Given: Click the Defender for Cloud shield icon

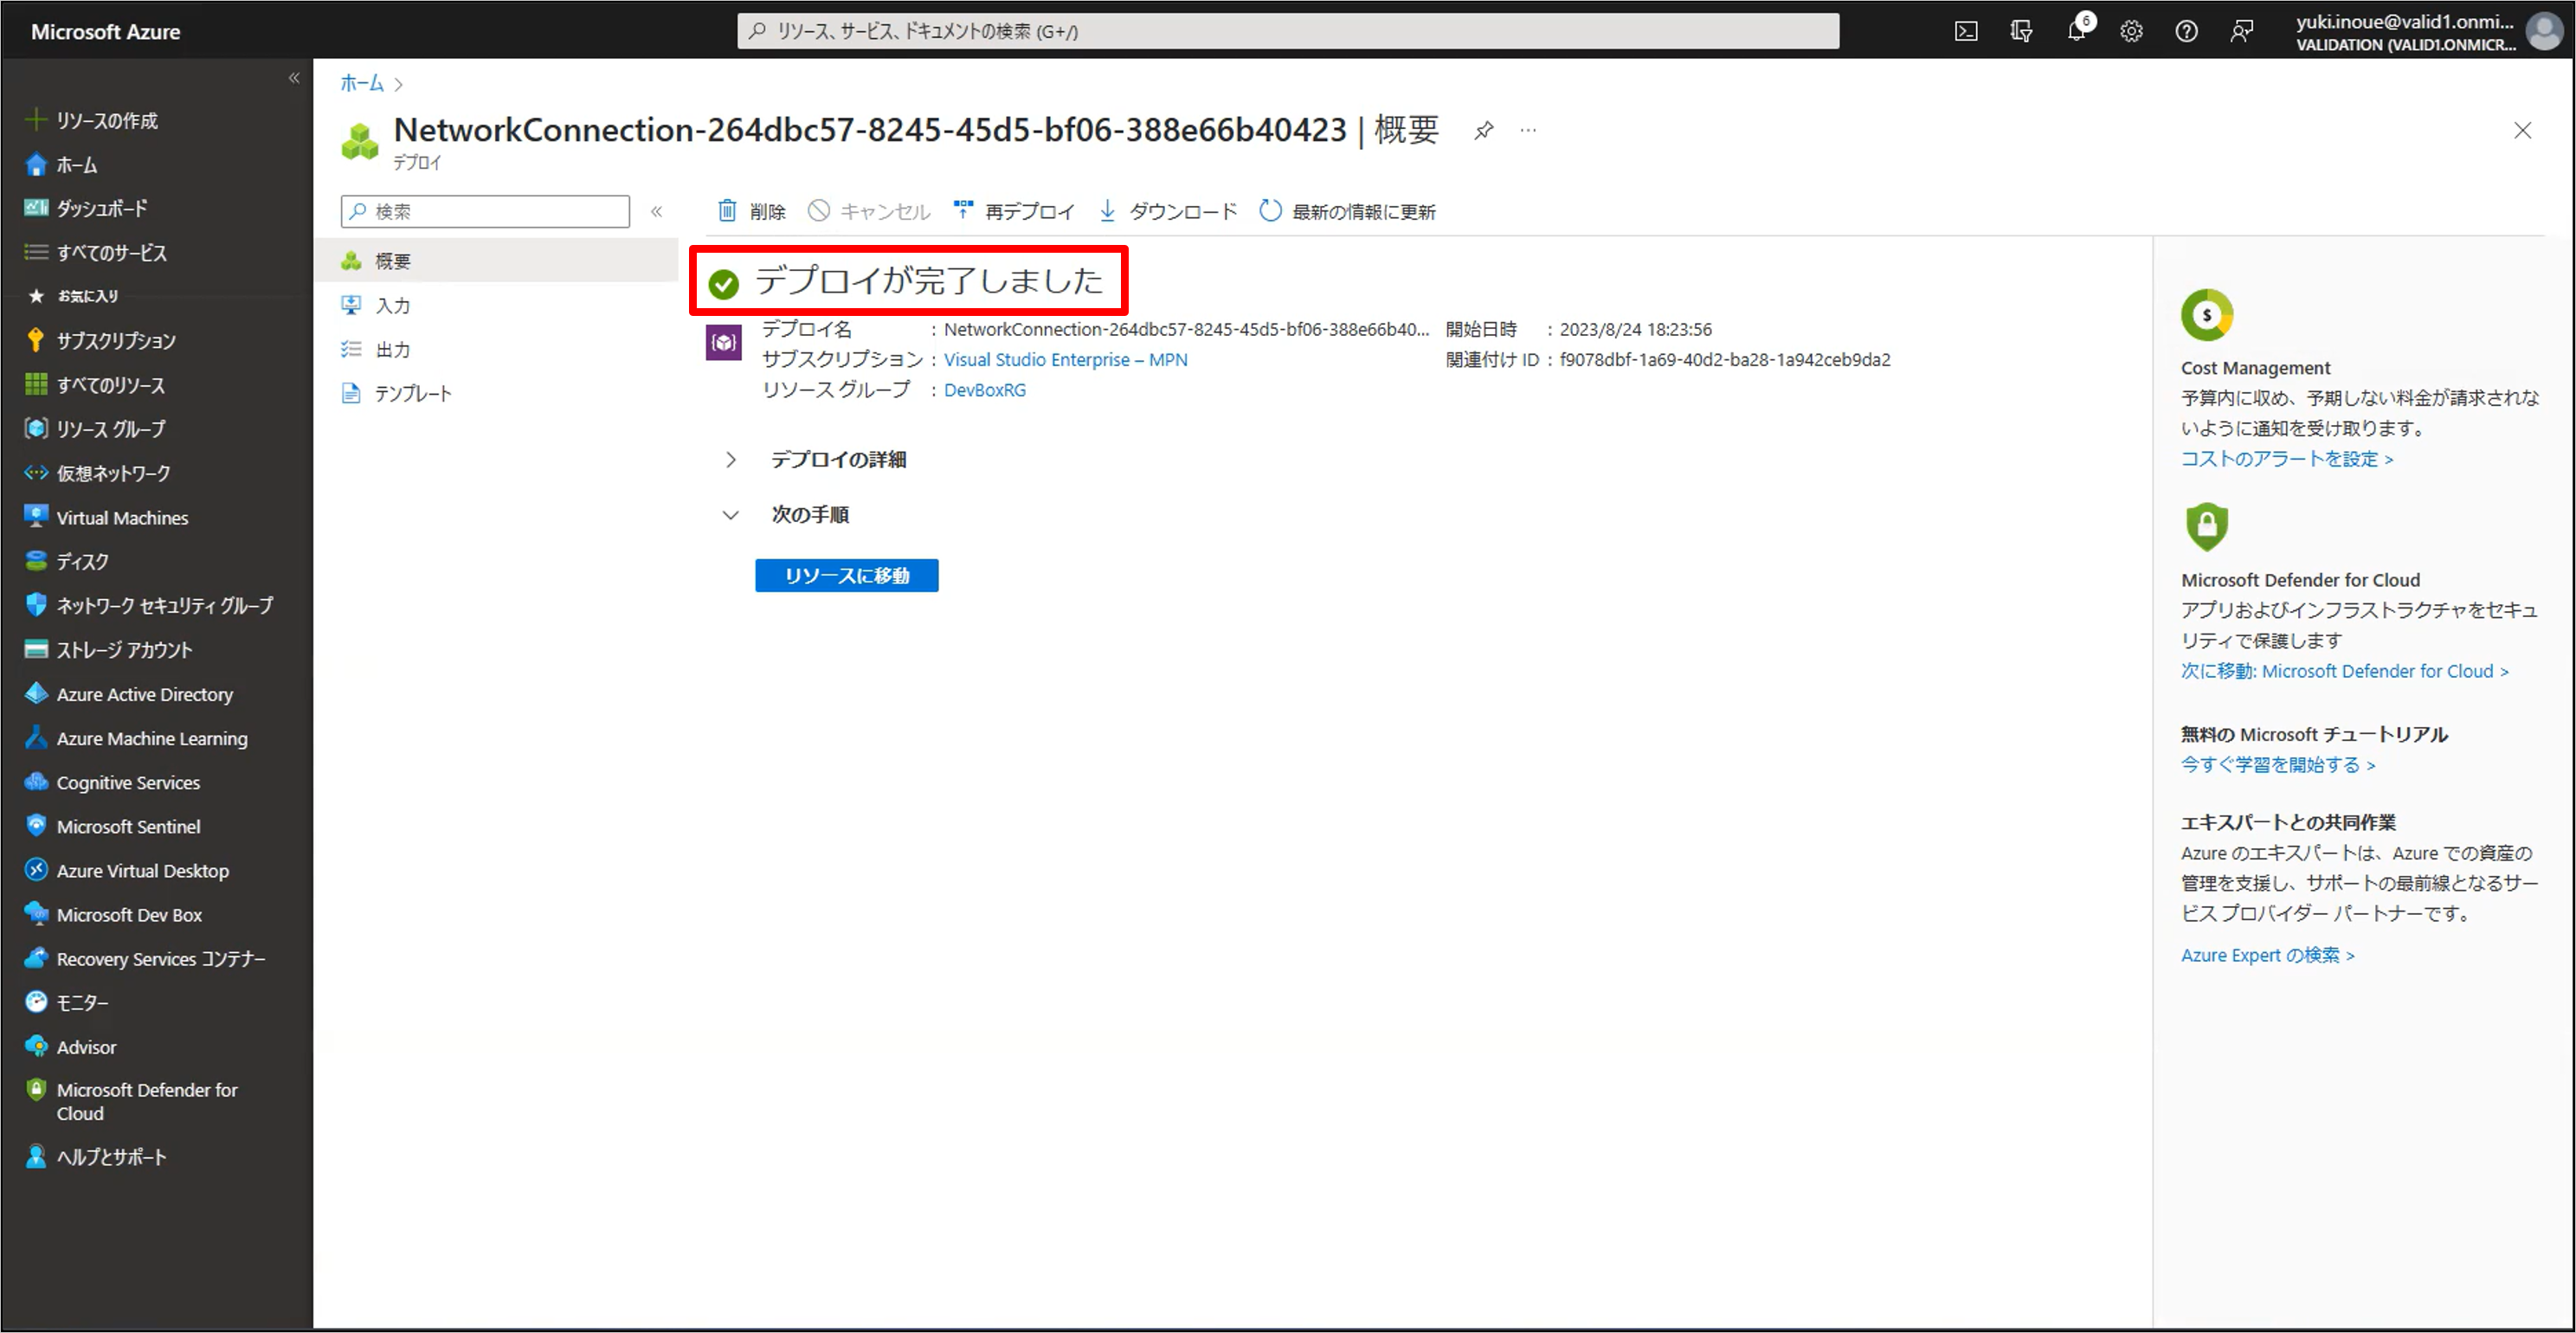Looking at the screenshot, I should tap(2207, 526).
